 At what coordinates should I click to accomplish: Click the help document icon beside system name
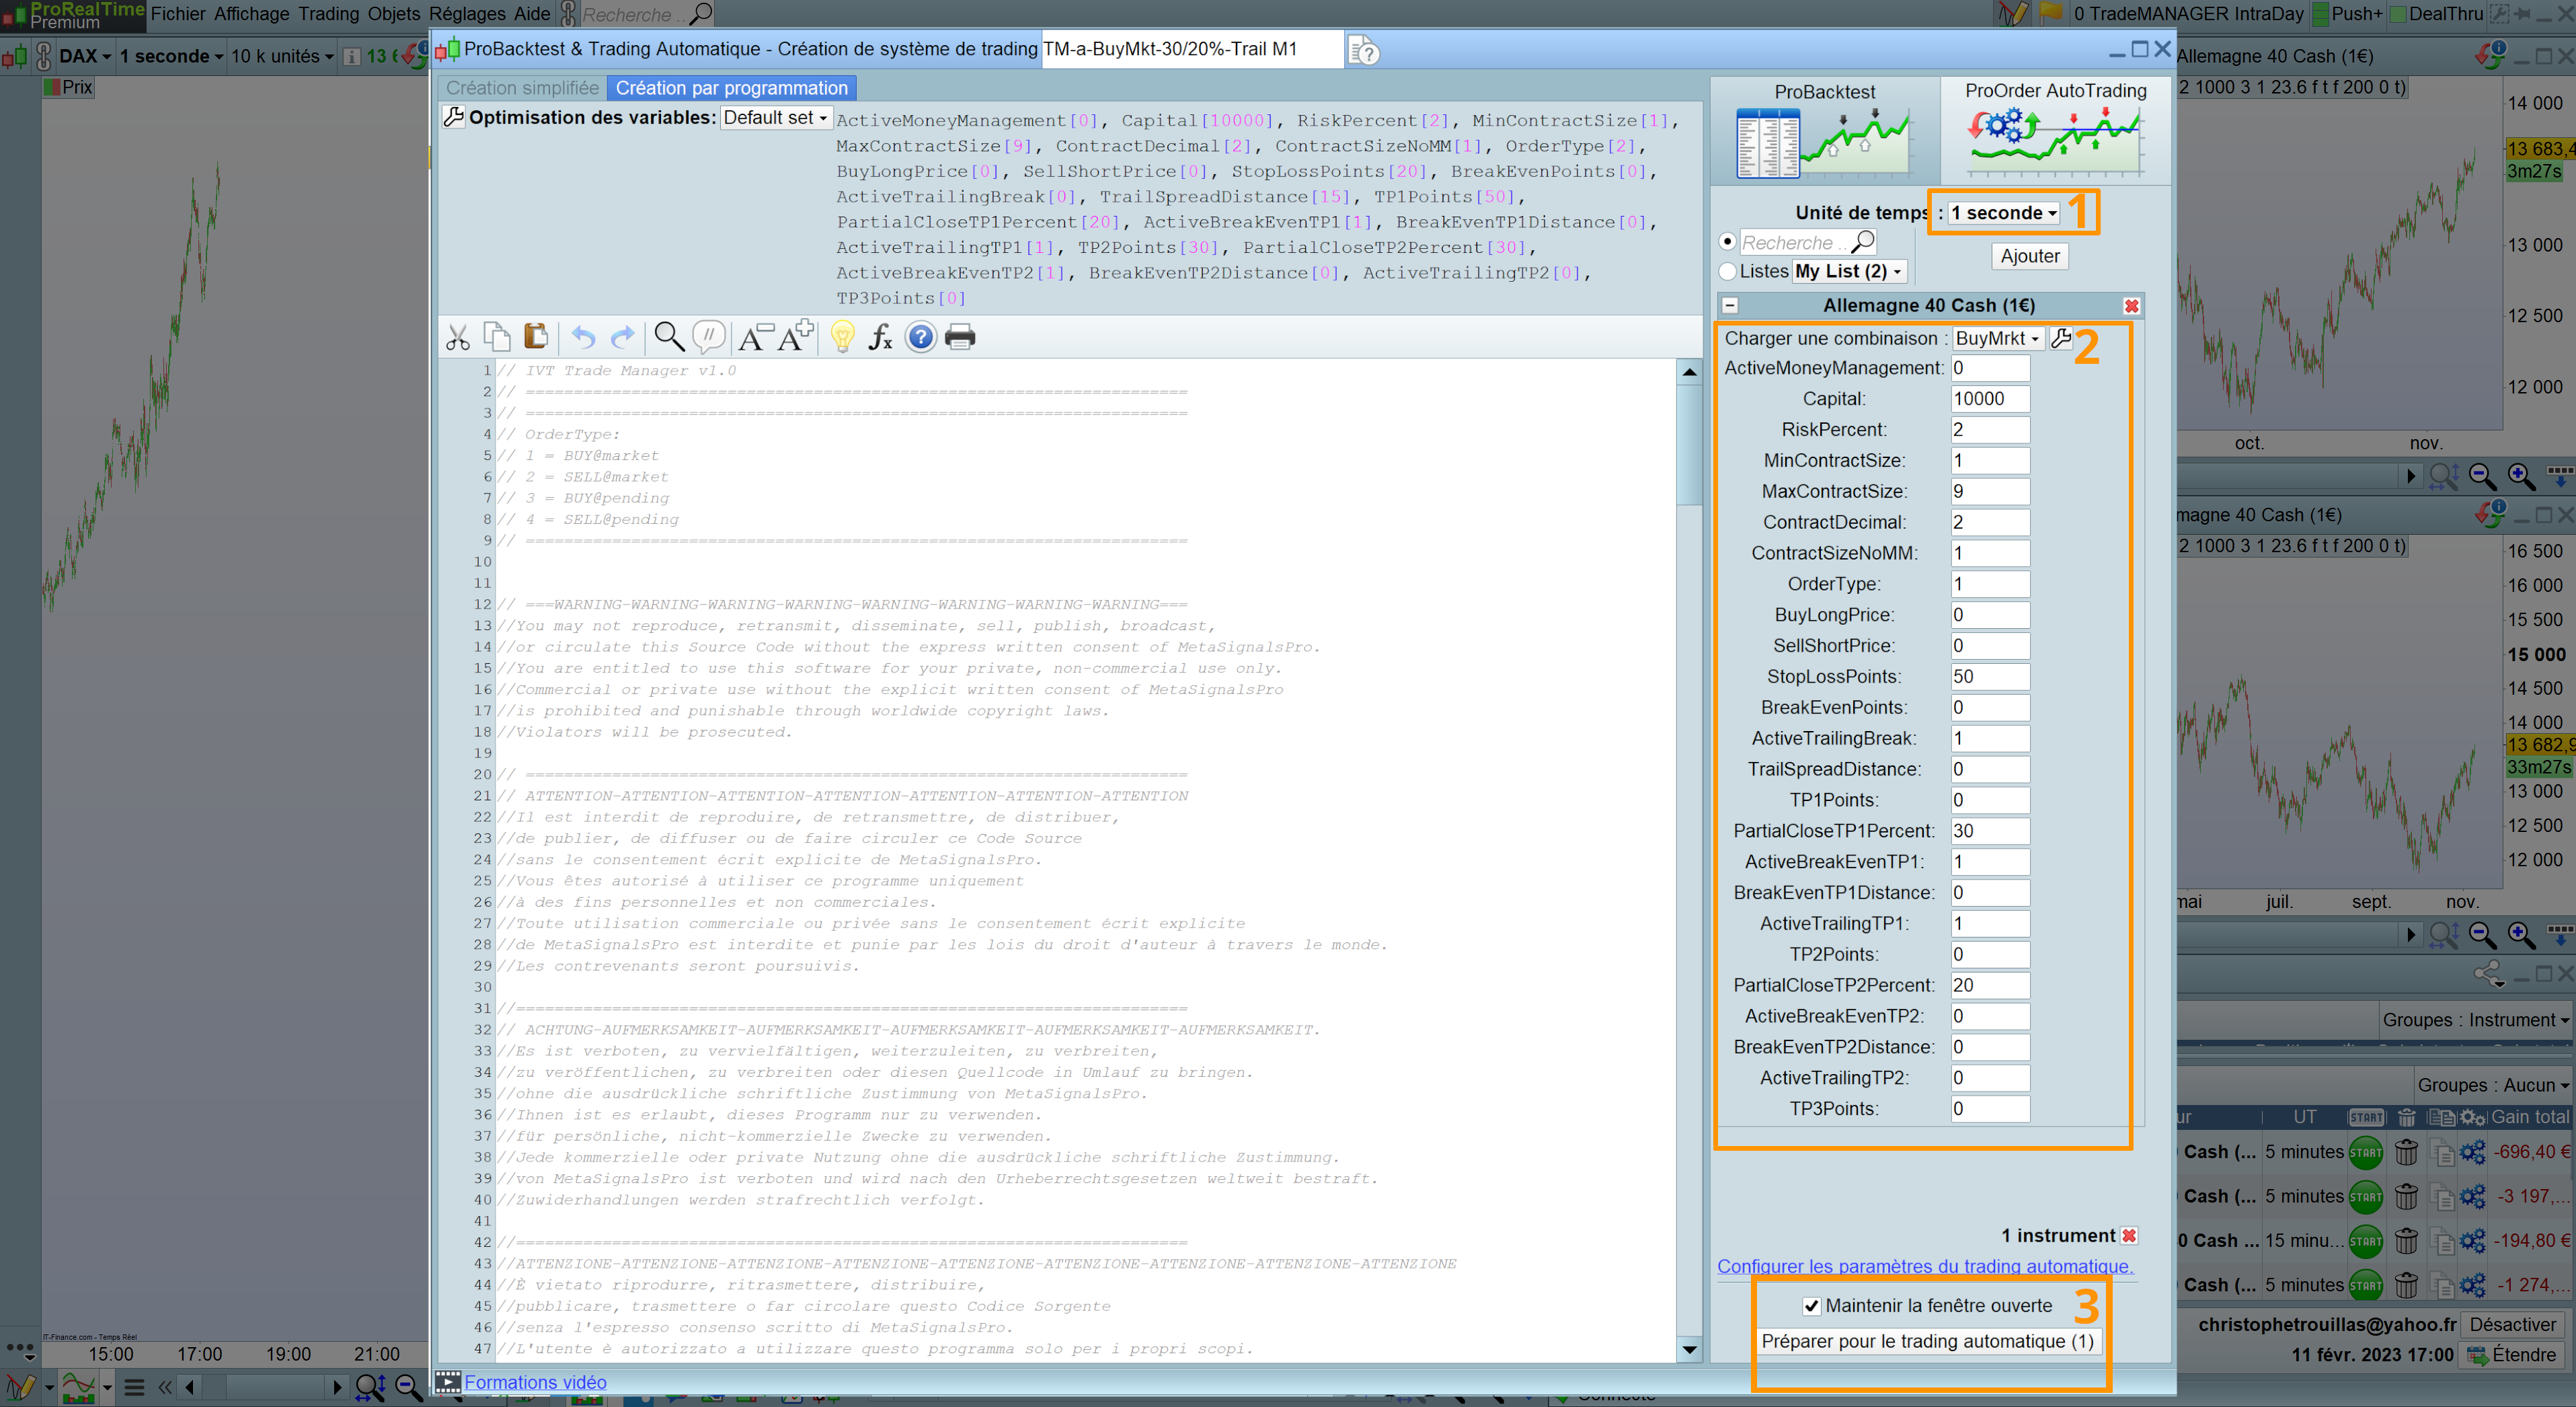[1364, 50]
